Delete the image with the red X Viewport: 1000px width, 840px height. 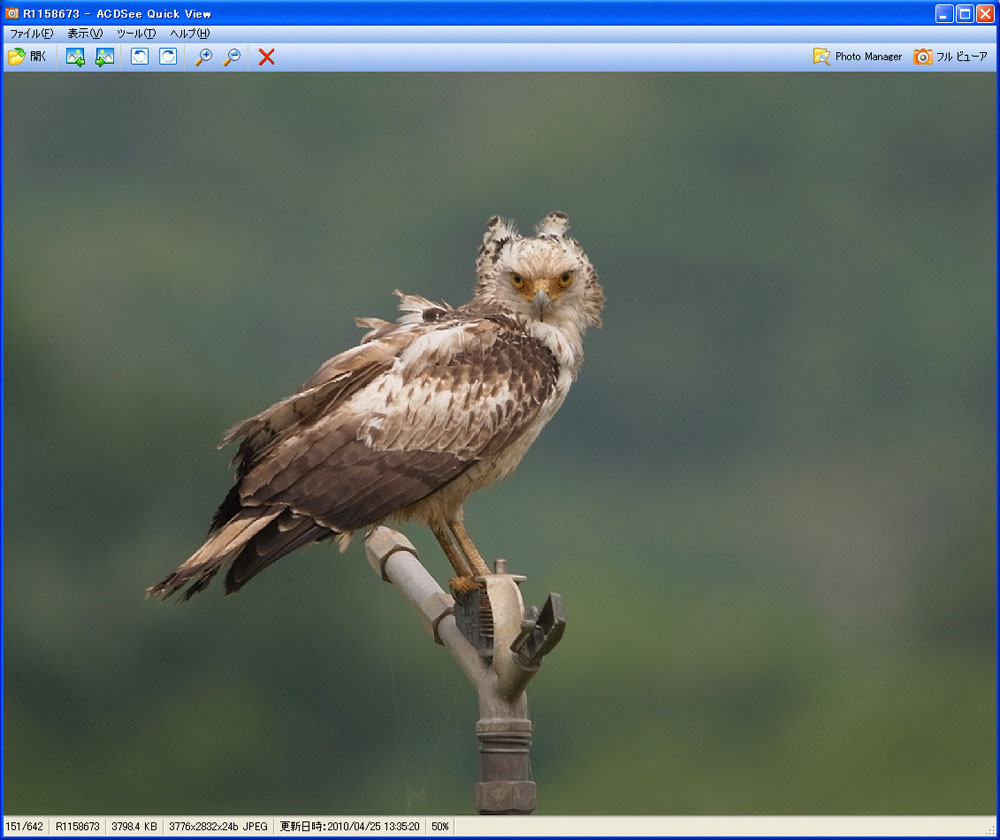[266, 57]
